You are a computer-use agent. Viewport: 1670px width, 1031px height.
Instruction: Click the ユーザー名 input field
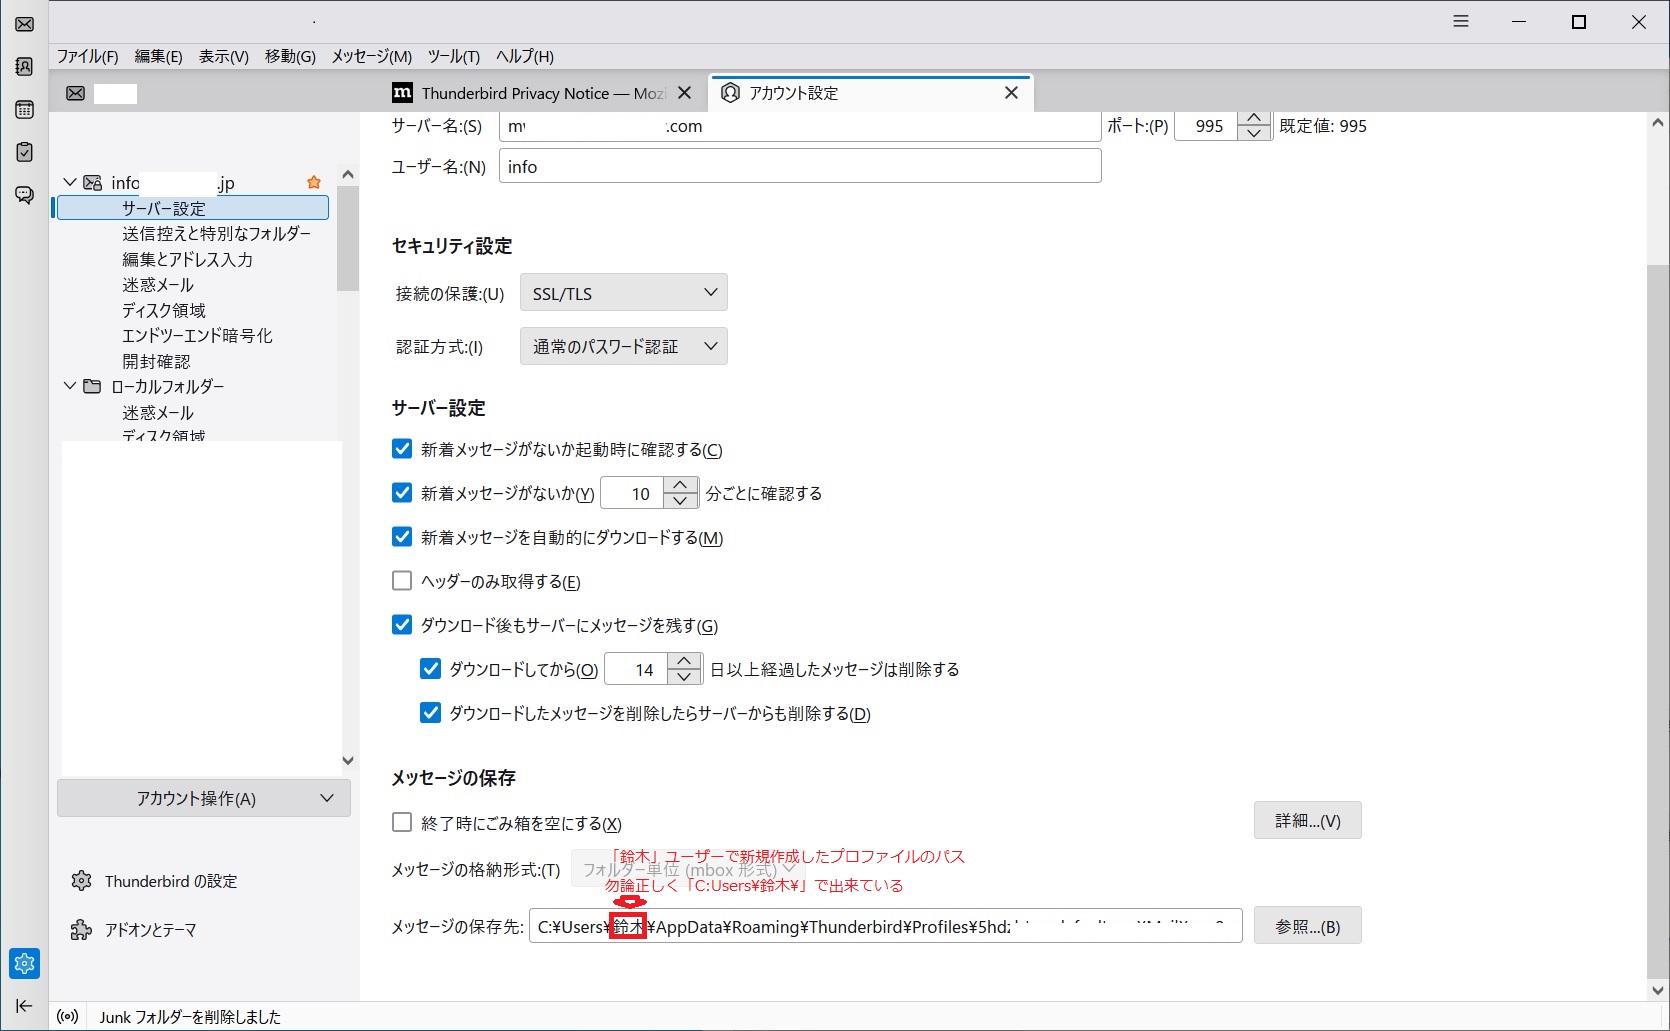pos(800,166)
